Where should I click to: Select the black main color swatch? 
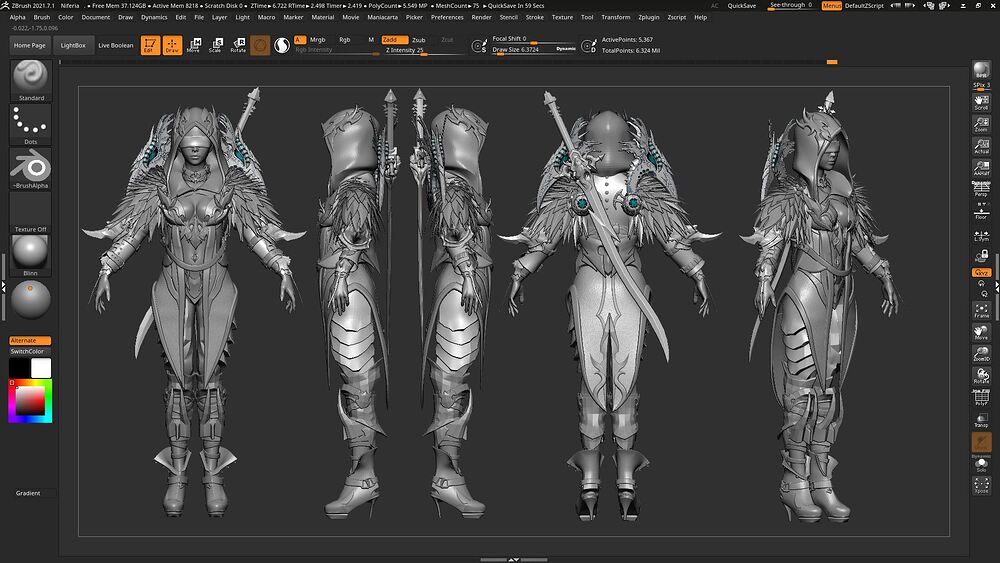tap(19, 368)
